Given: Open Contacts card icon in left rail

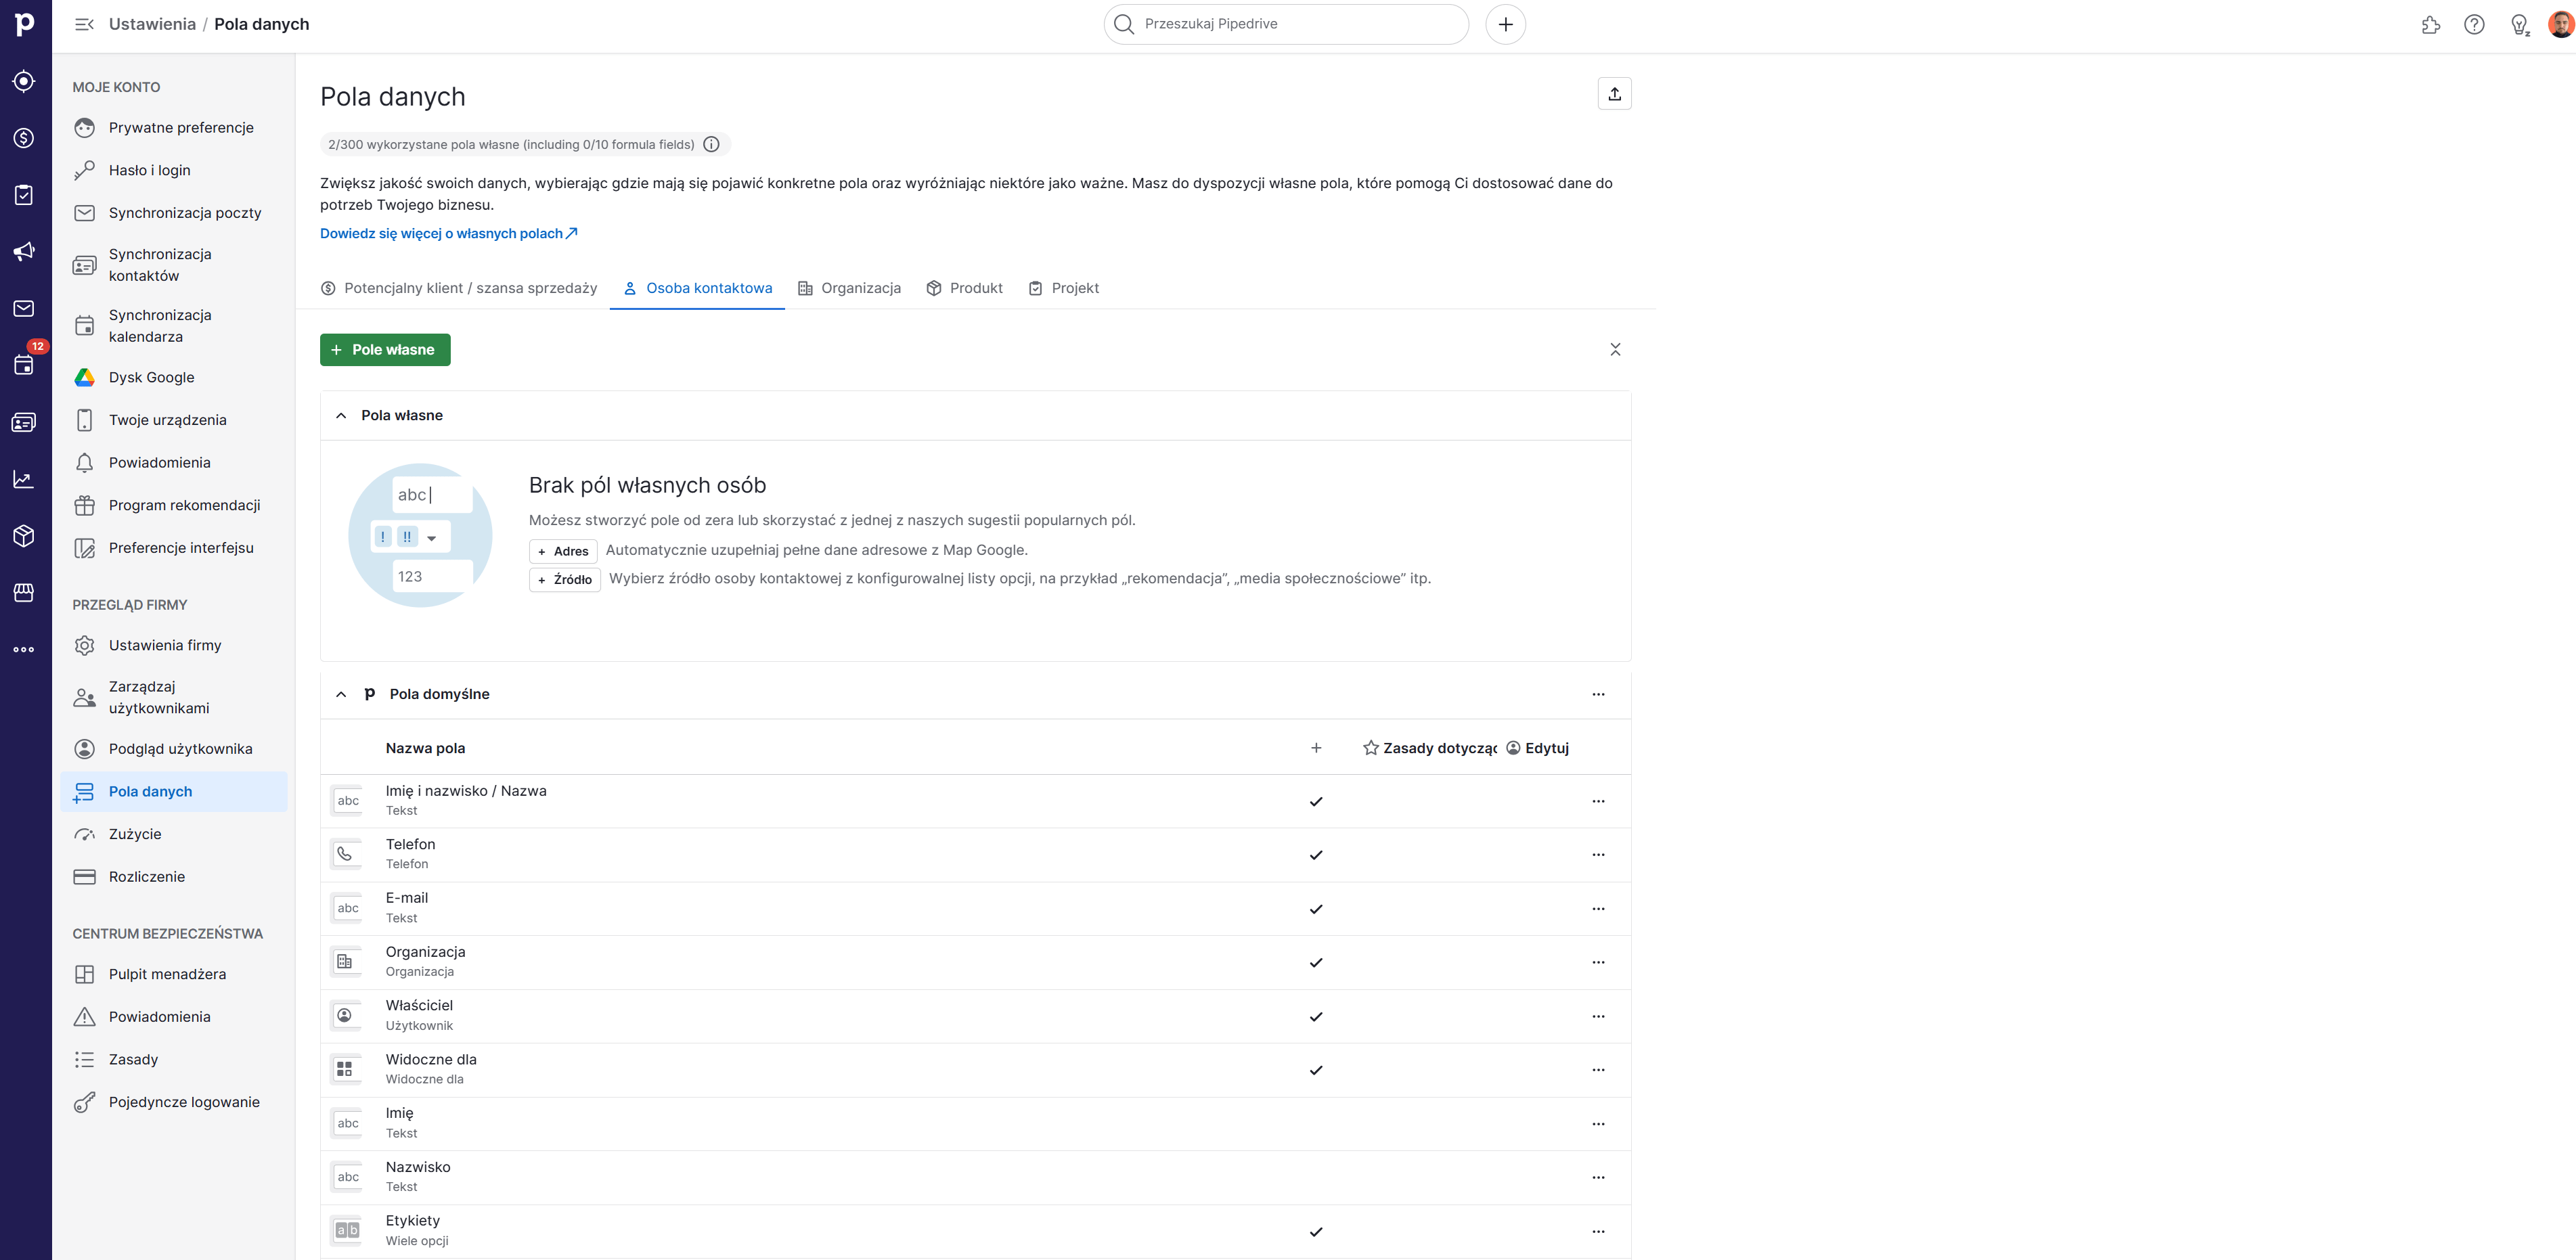Looking at the screenshot, I should pos(24,422).
